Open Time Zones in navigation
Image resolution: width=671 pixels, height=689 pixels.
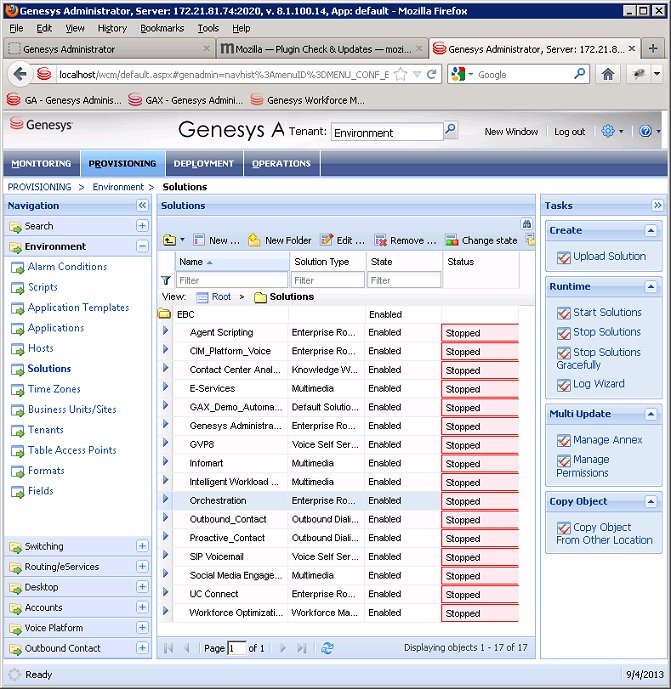click(54, 389)
